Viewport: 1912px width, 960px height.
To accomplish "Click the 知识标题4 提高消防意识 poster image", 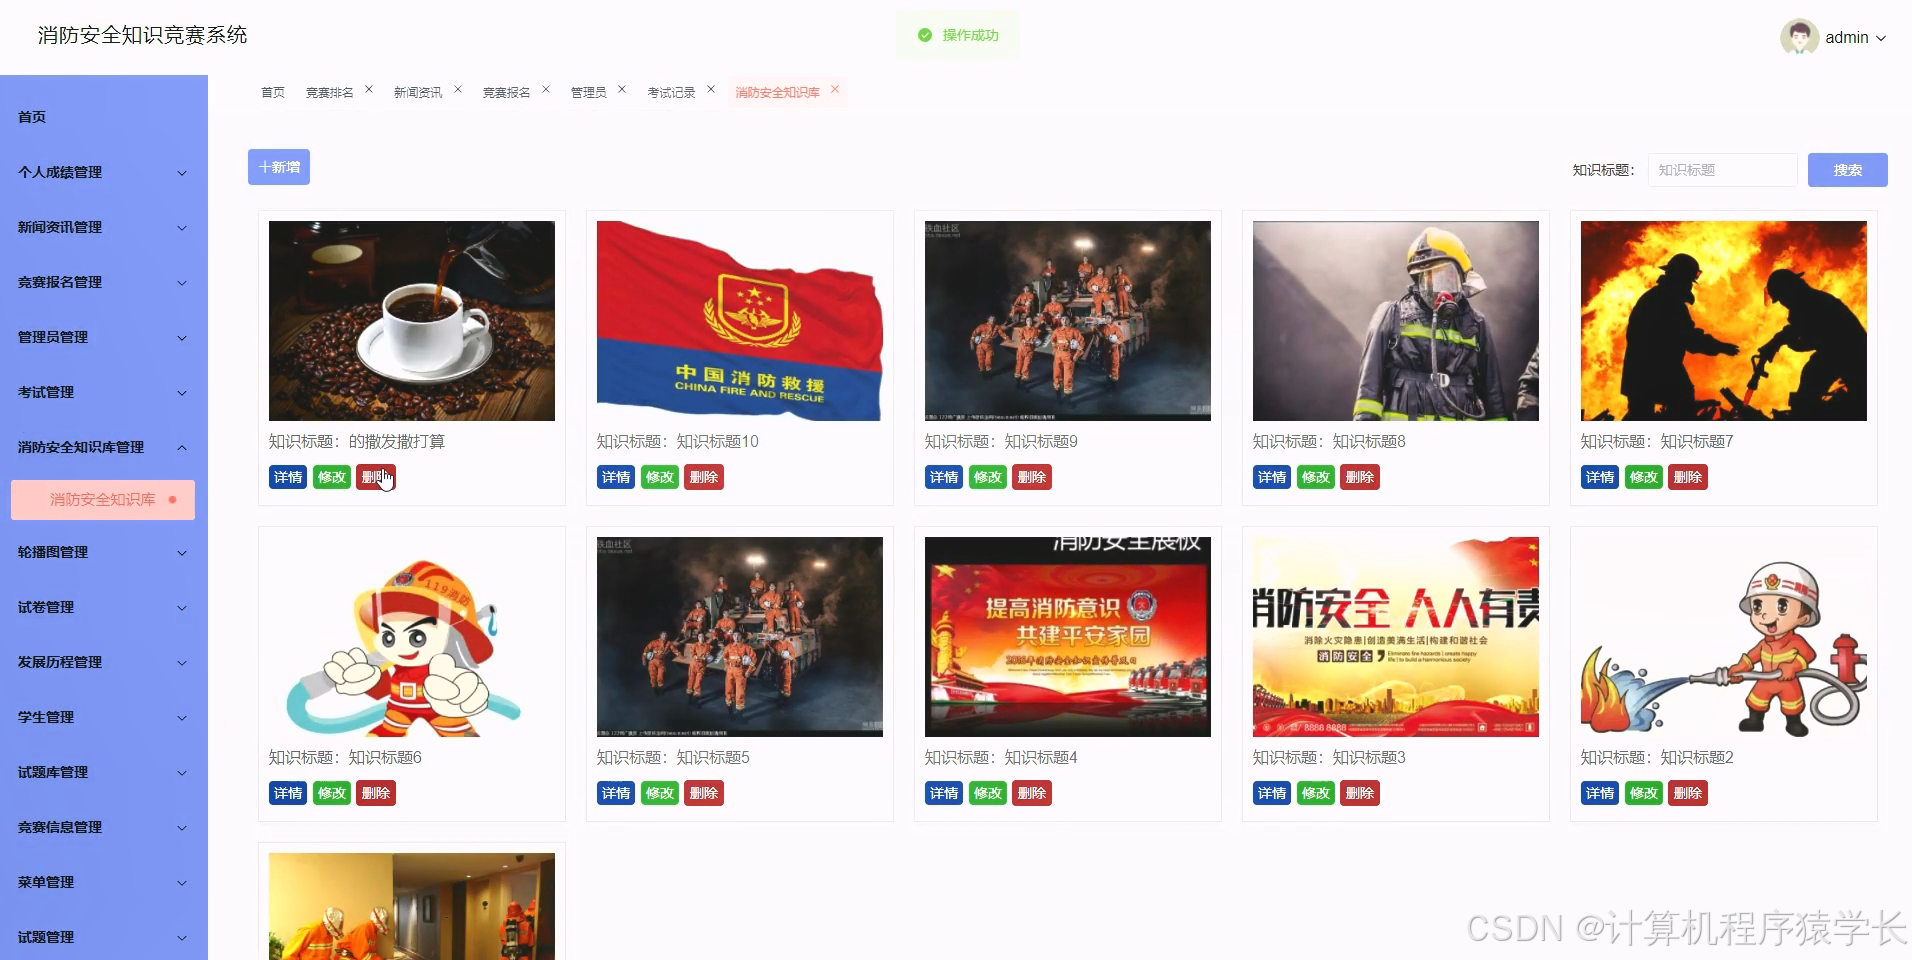I will point(1068,637).
